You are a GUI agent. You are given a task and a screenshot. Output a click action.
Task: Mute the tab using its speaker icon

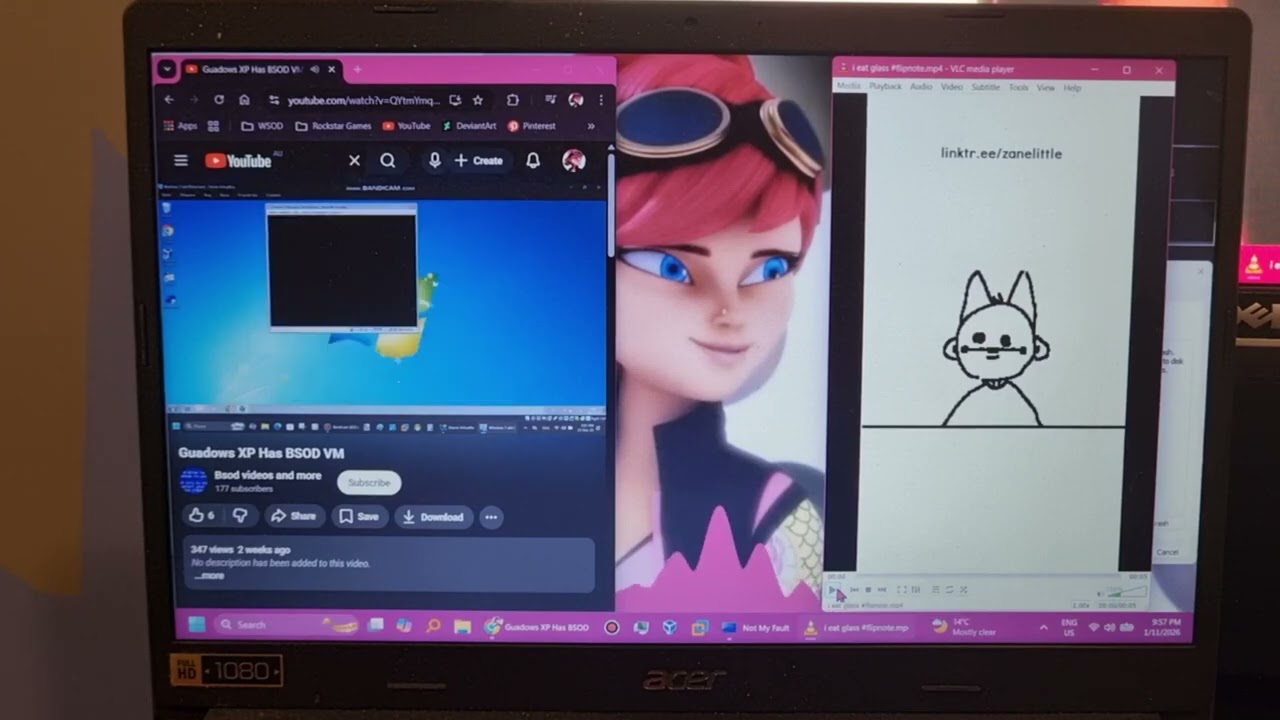pos(315,69)
